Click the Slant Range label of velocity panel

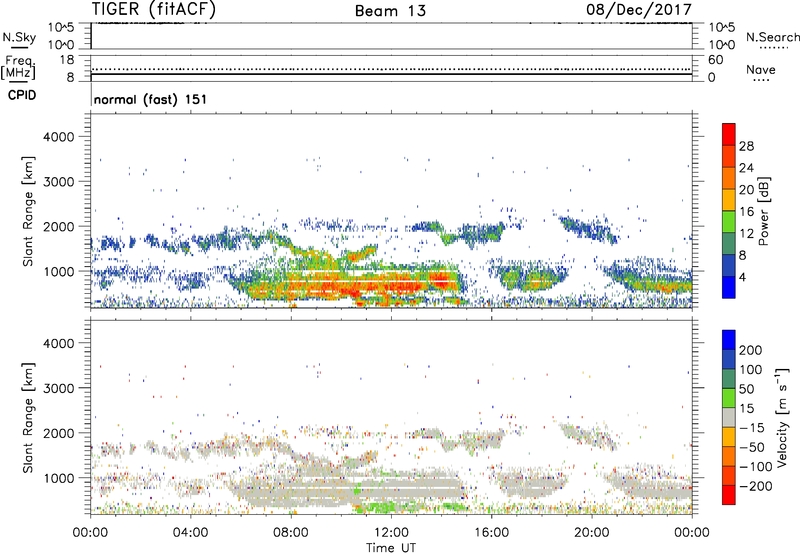coord(29,417)
